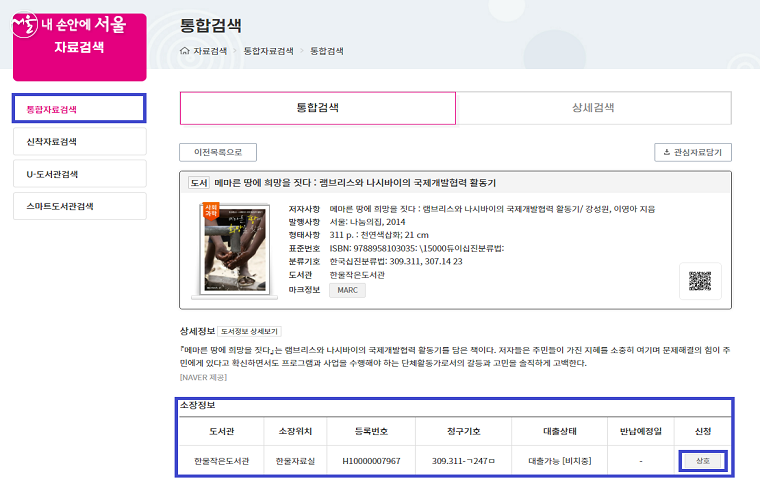This screenshot has height=485, width=760.
Task: Click the 상호 request button in holdings row
Action: (703, 461)
